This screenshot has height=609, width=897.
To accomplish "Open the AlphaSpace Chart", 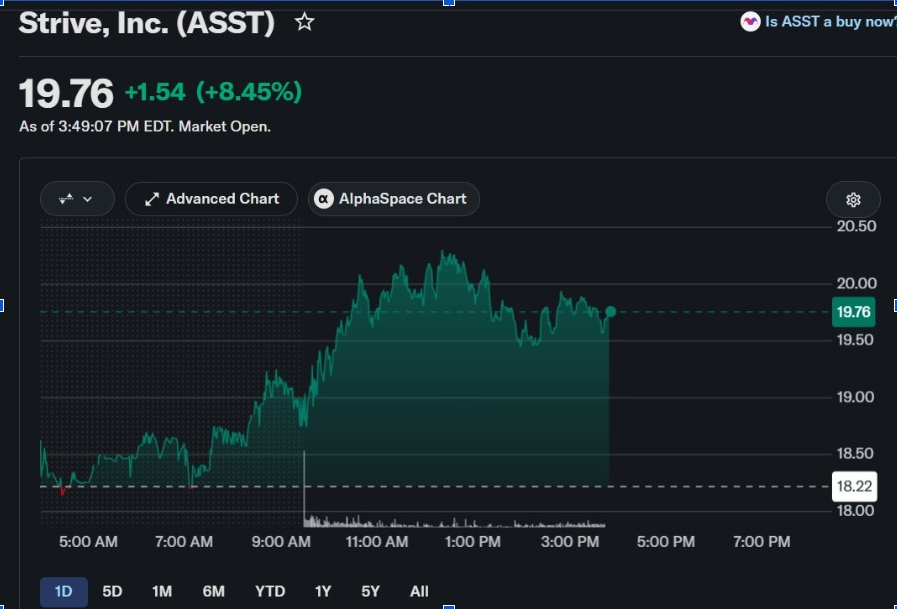I will (394, 199).
